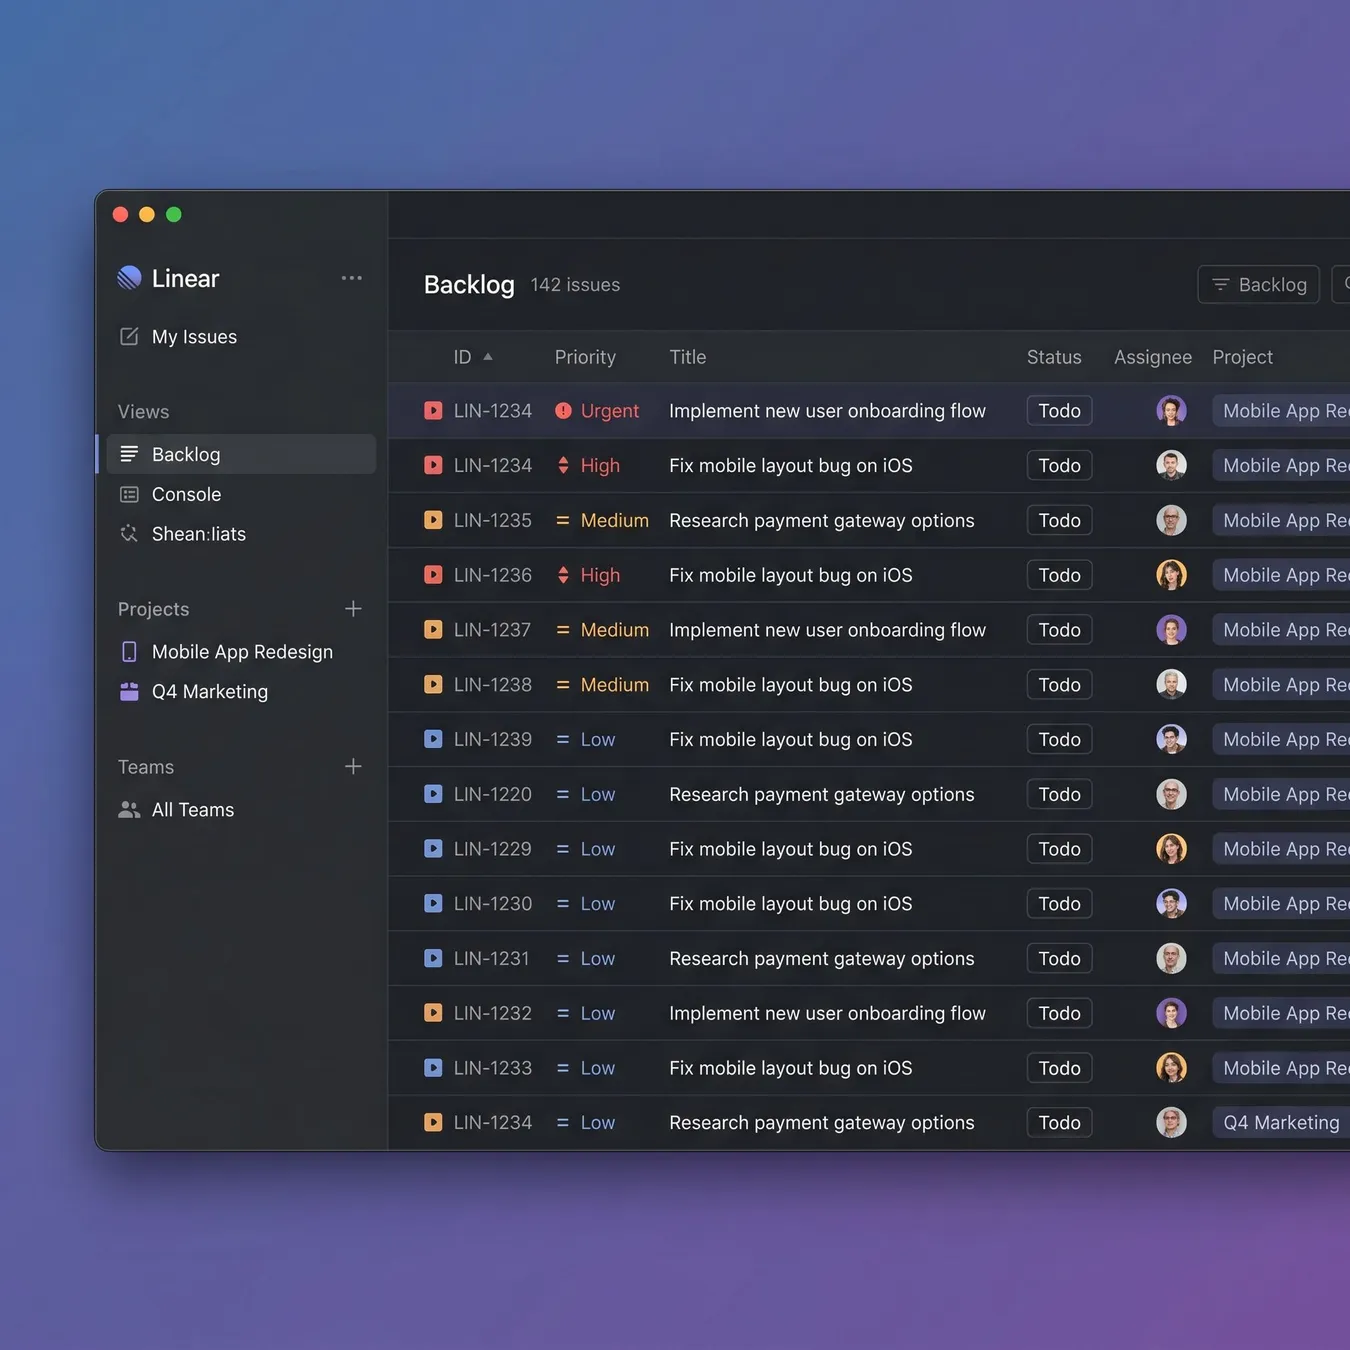Click Low priority icon for LIN-1231
The image size is (1350, 1350).
[x=563, y=958]
